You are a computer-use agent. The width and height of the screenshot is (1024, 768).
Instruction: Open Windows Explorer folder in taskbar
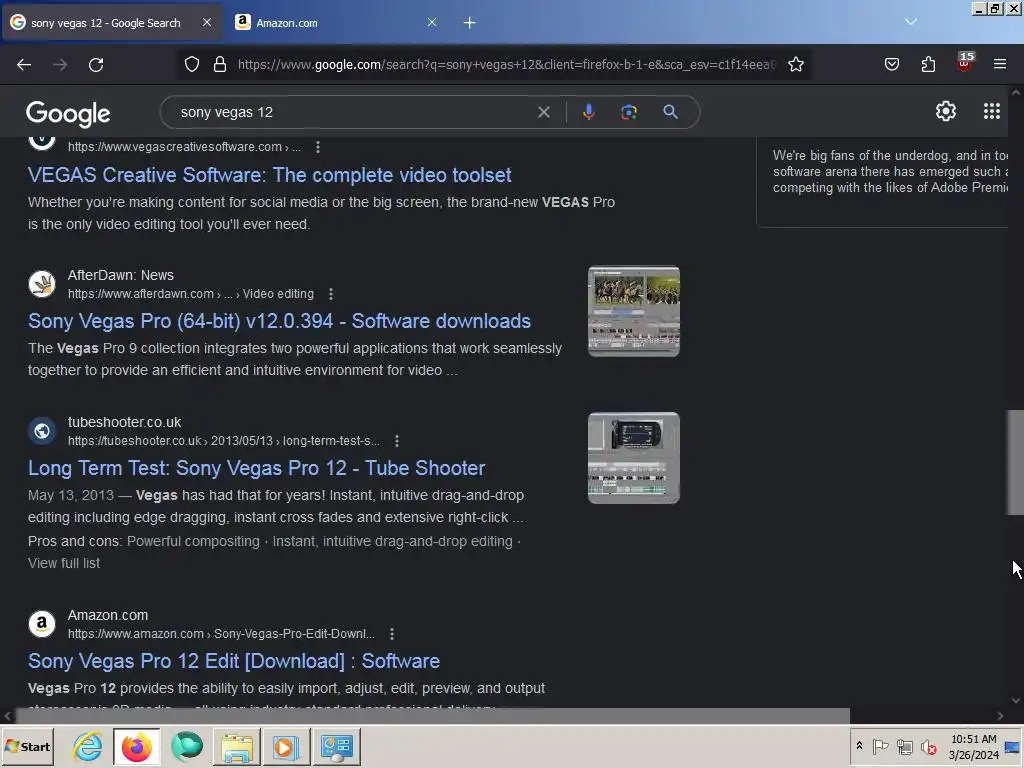click(236, 747)
